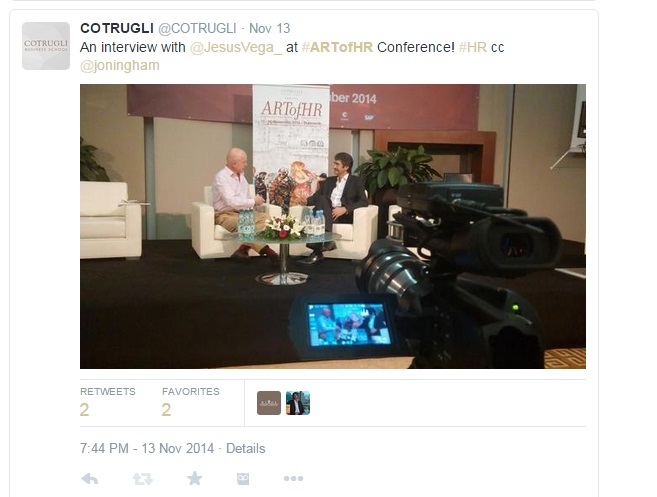The image size is (657, 497).
Task: Open the Nov 13 timestamp link
Action: point(269,28)
